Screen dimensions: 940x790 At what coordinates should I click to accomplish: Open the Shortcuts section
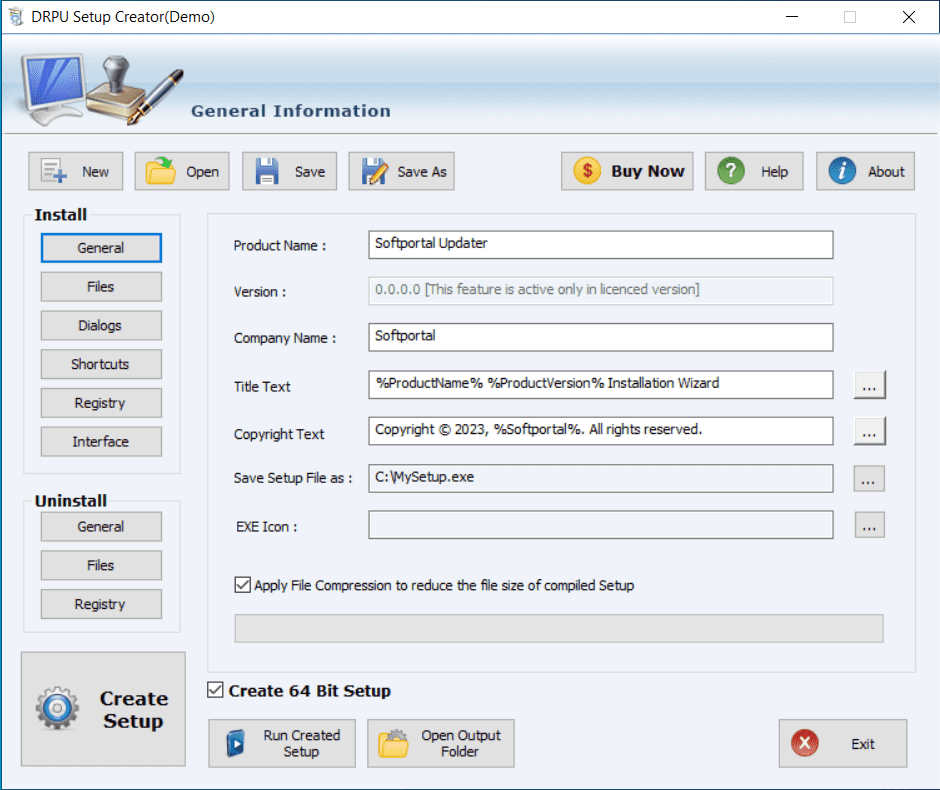101,364
